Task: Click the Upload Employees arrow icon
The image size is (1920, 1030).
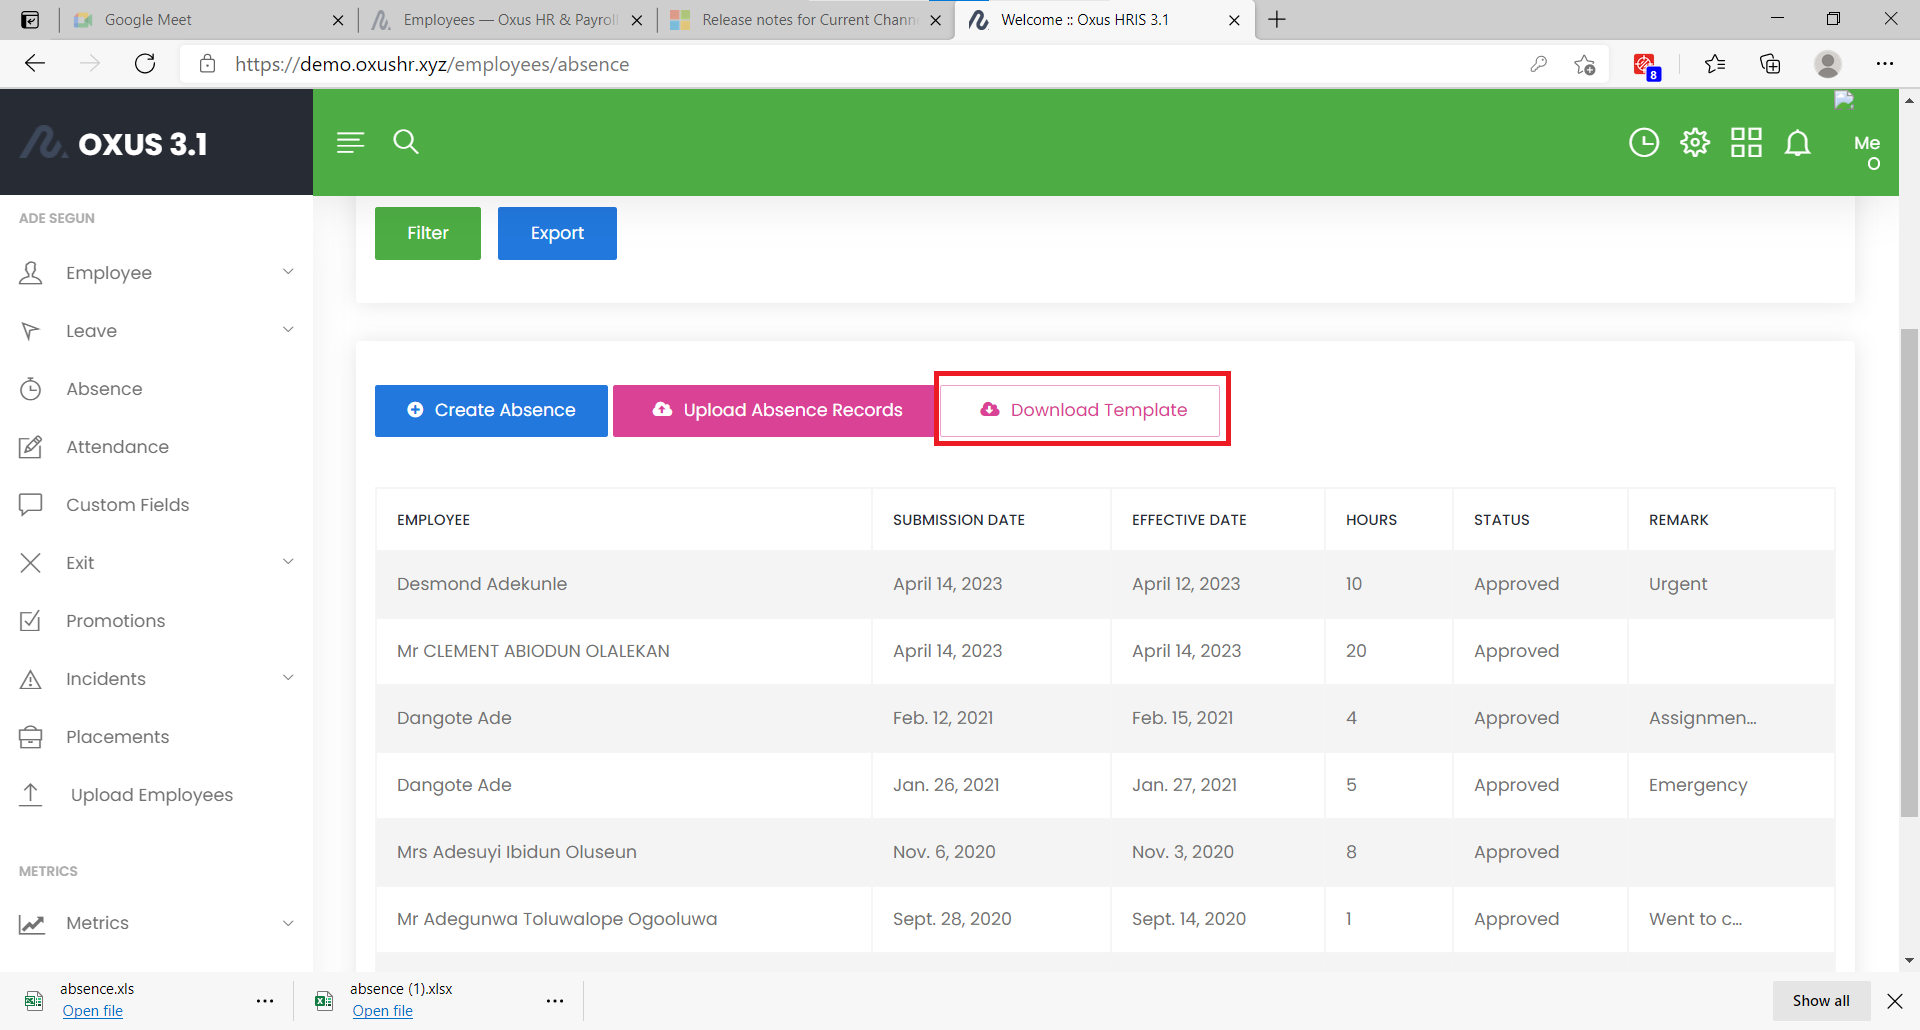Action: click(31, 795)
